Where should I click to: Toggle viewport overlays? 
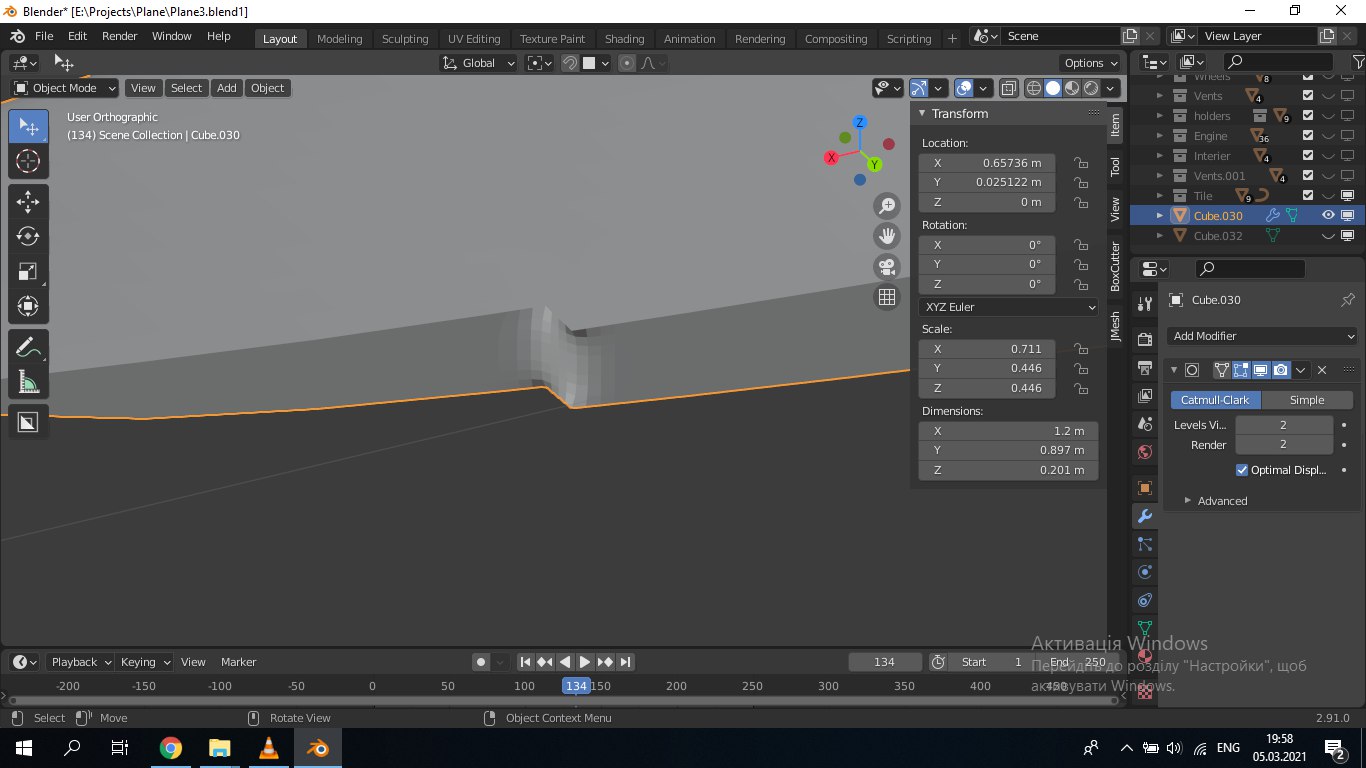coord(964,88)
